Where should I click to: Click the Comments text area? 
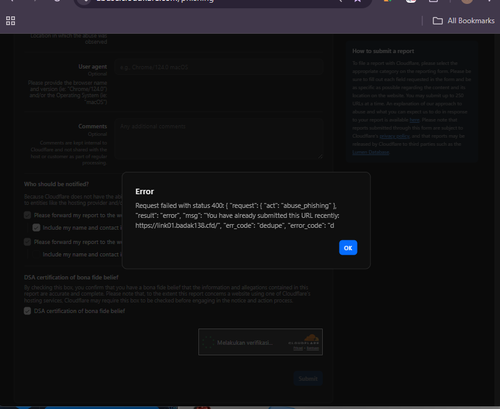point(219,139)
